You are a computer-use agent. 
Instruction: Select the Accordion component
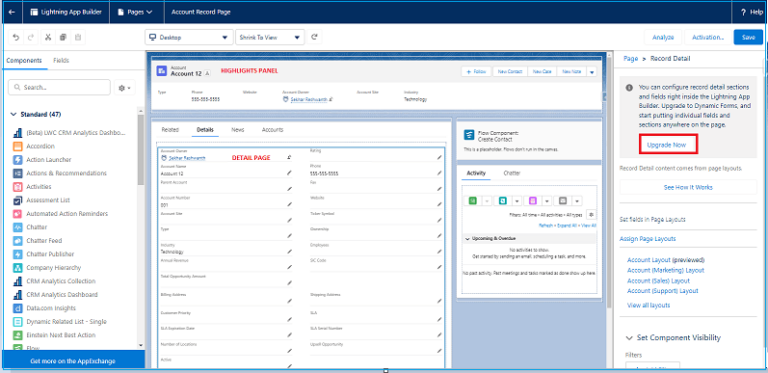pos(34,146)
